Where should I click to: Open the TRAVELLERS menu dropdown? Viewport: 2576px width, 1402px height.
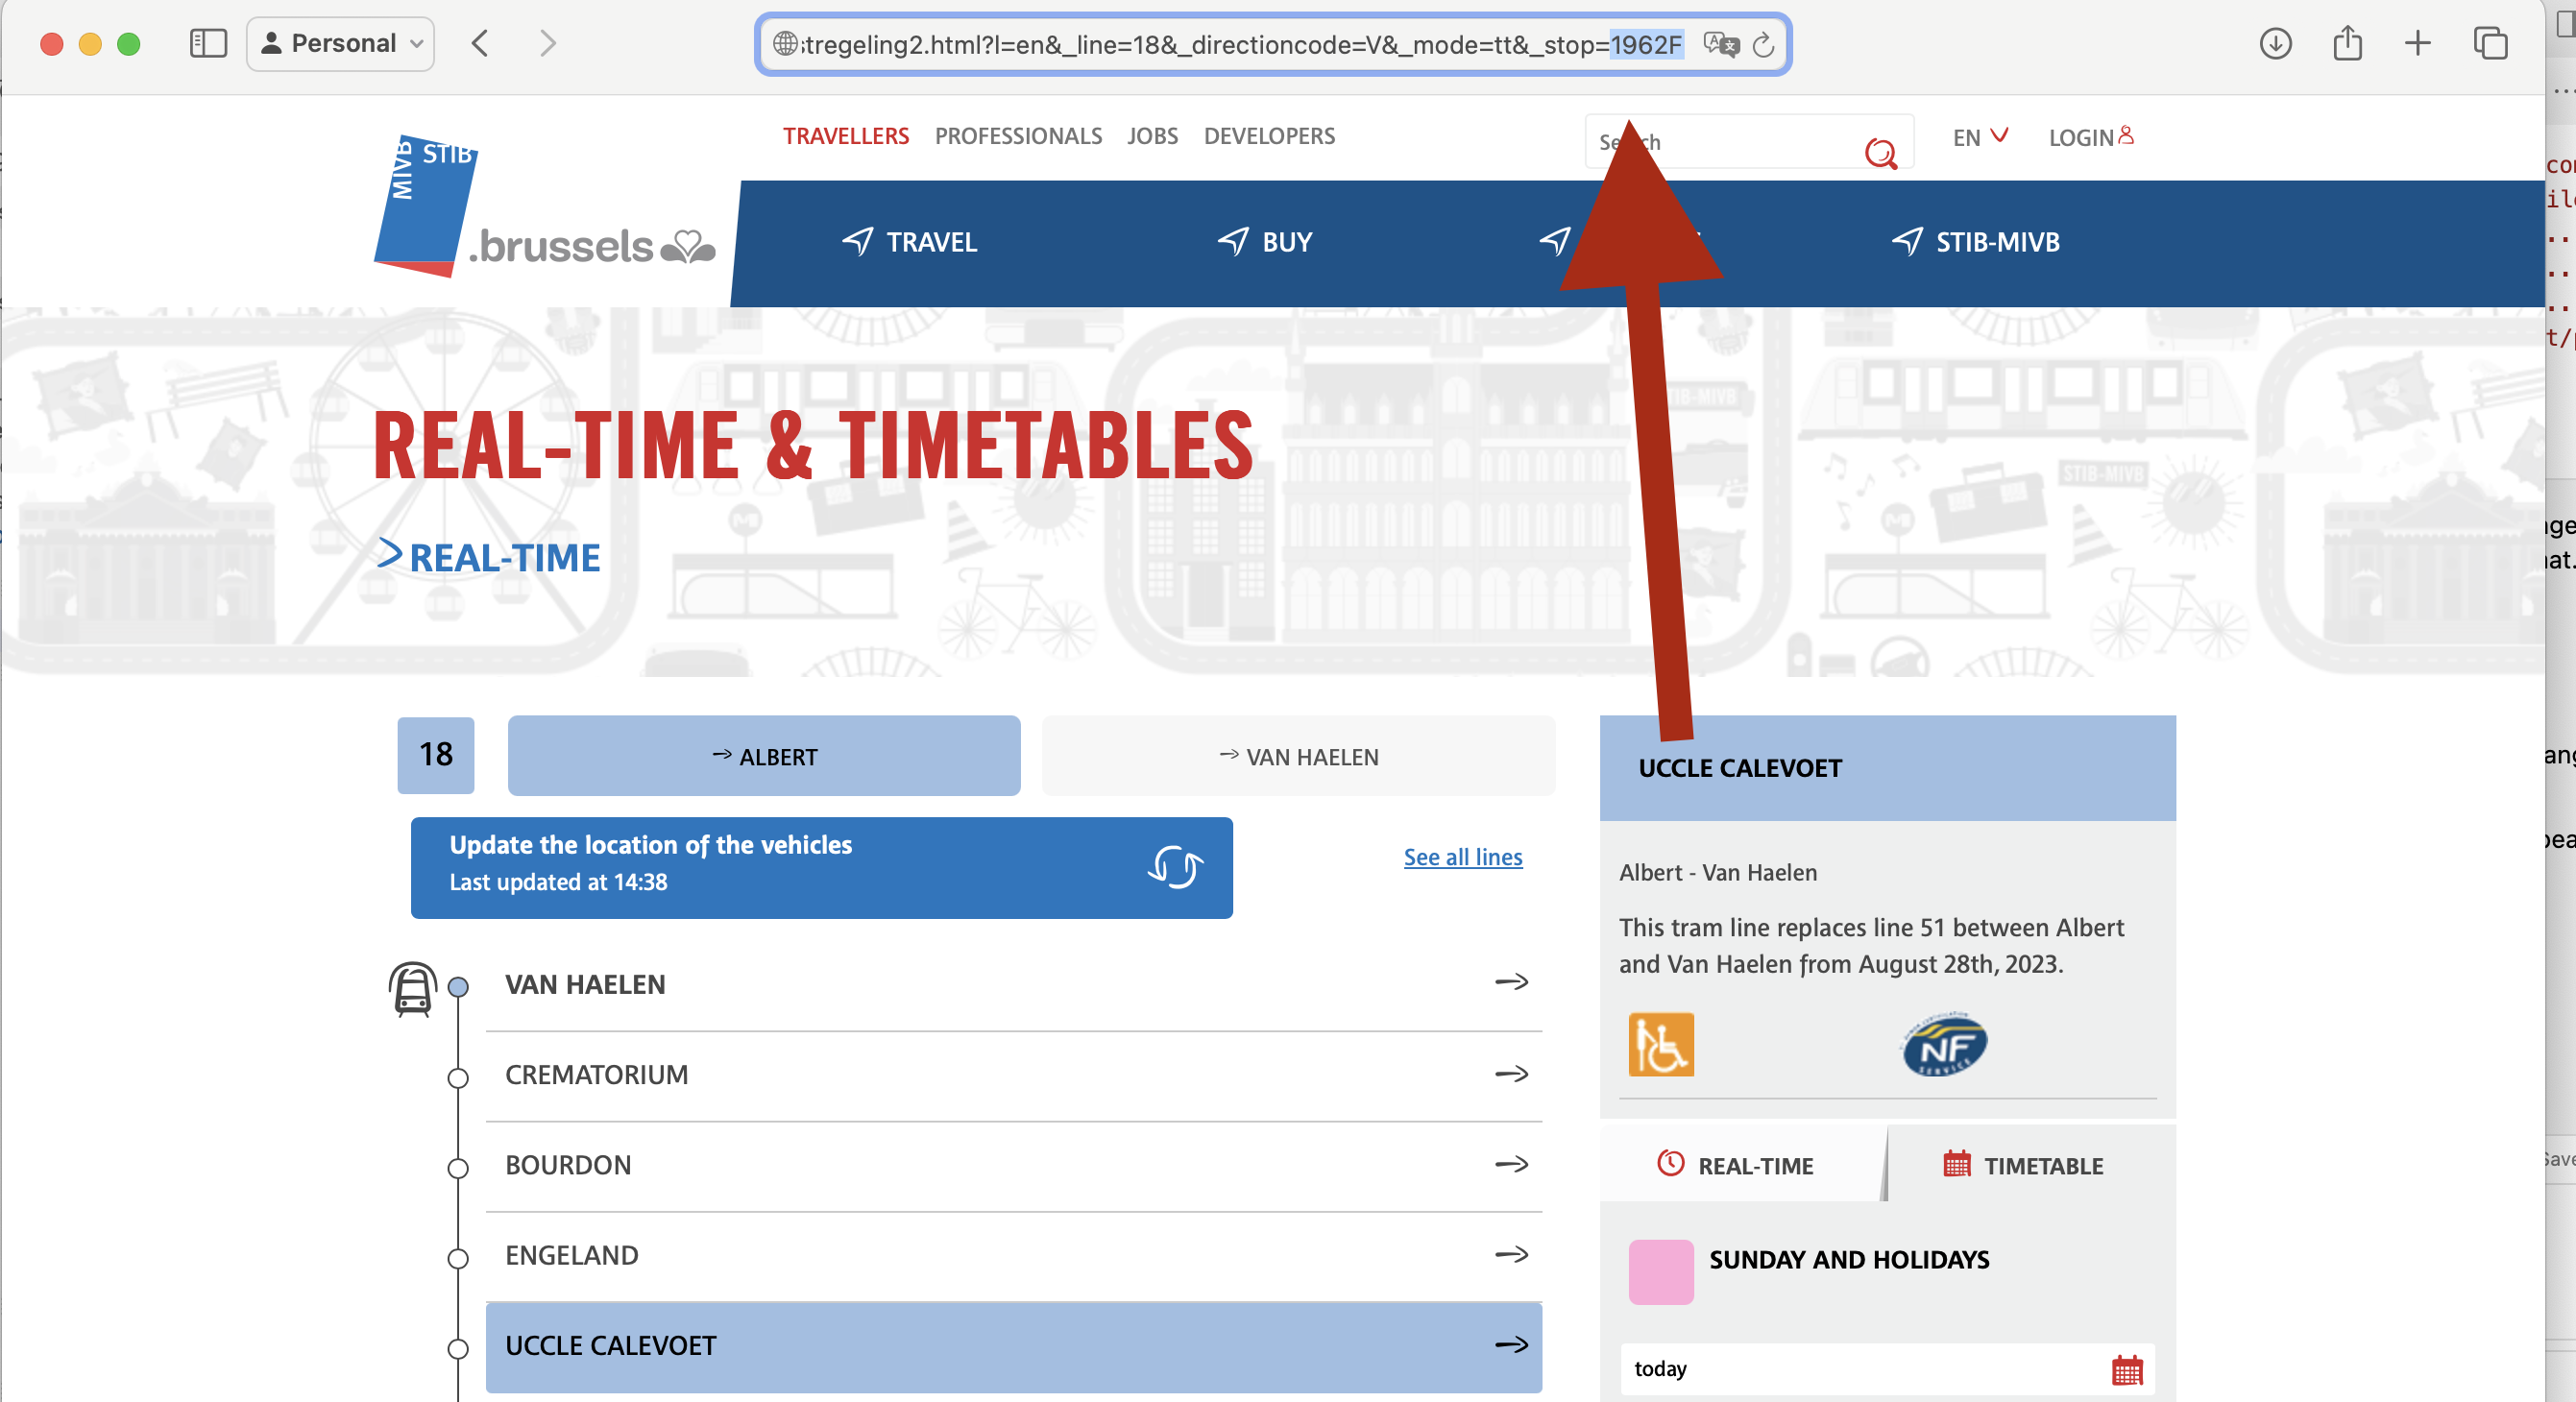(x=844, y=134)
